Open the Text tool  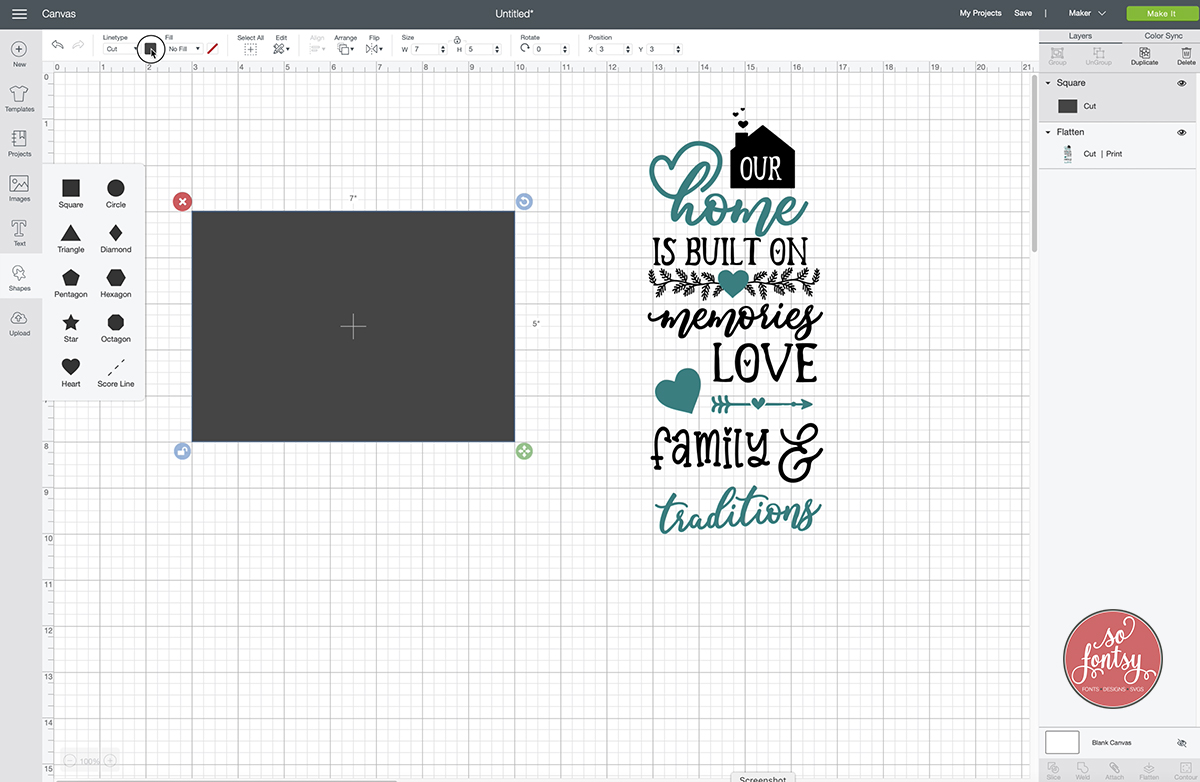click(19, 232)
